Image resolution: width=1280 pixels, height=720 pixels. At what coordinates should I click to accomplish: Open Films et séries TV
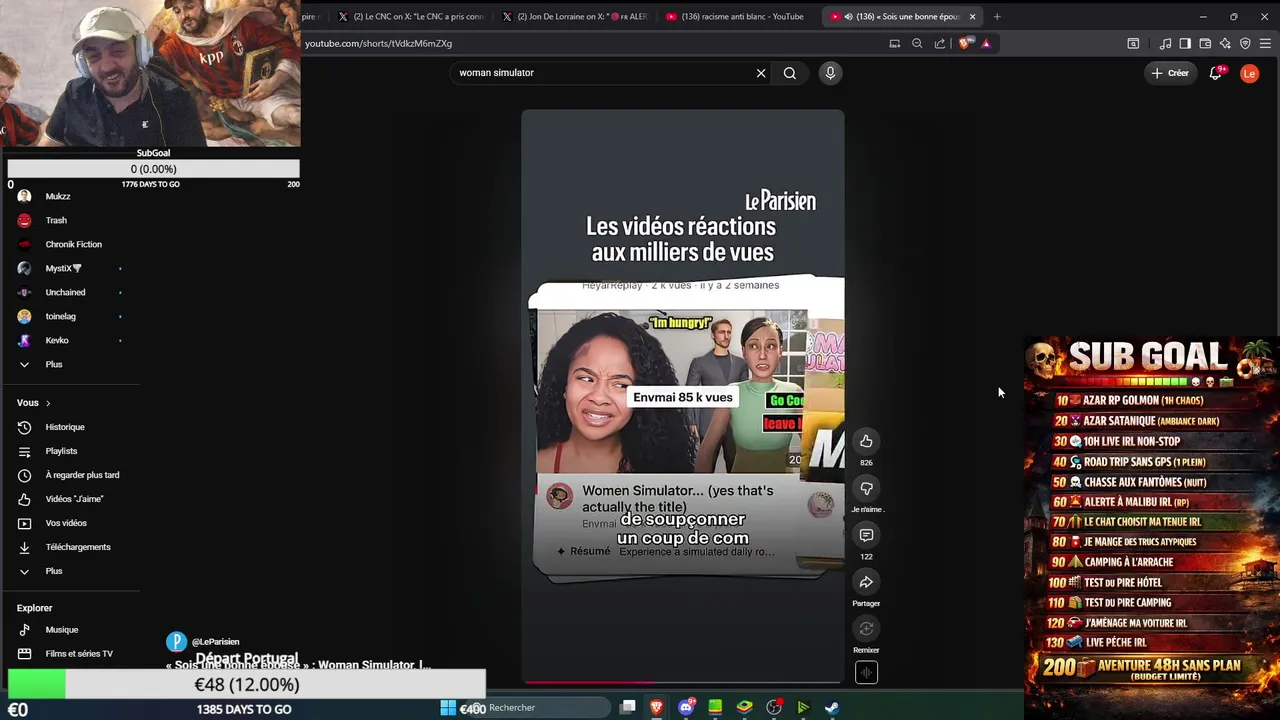79,654
